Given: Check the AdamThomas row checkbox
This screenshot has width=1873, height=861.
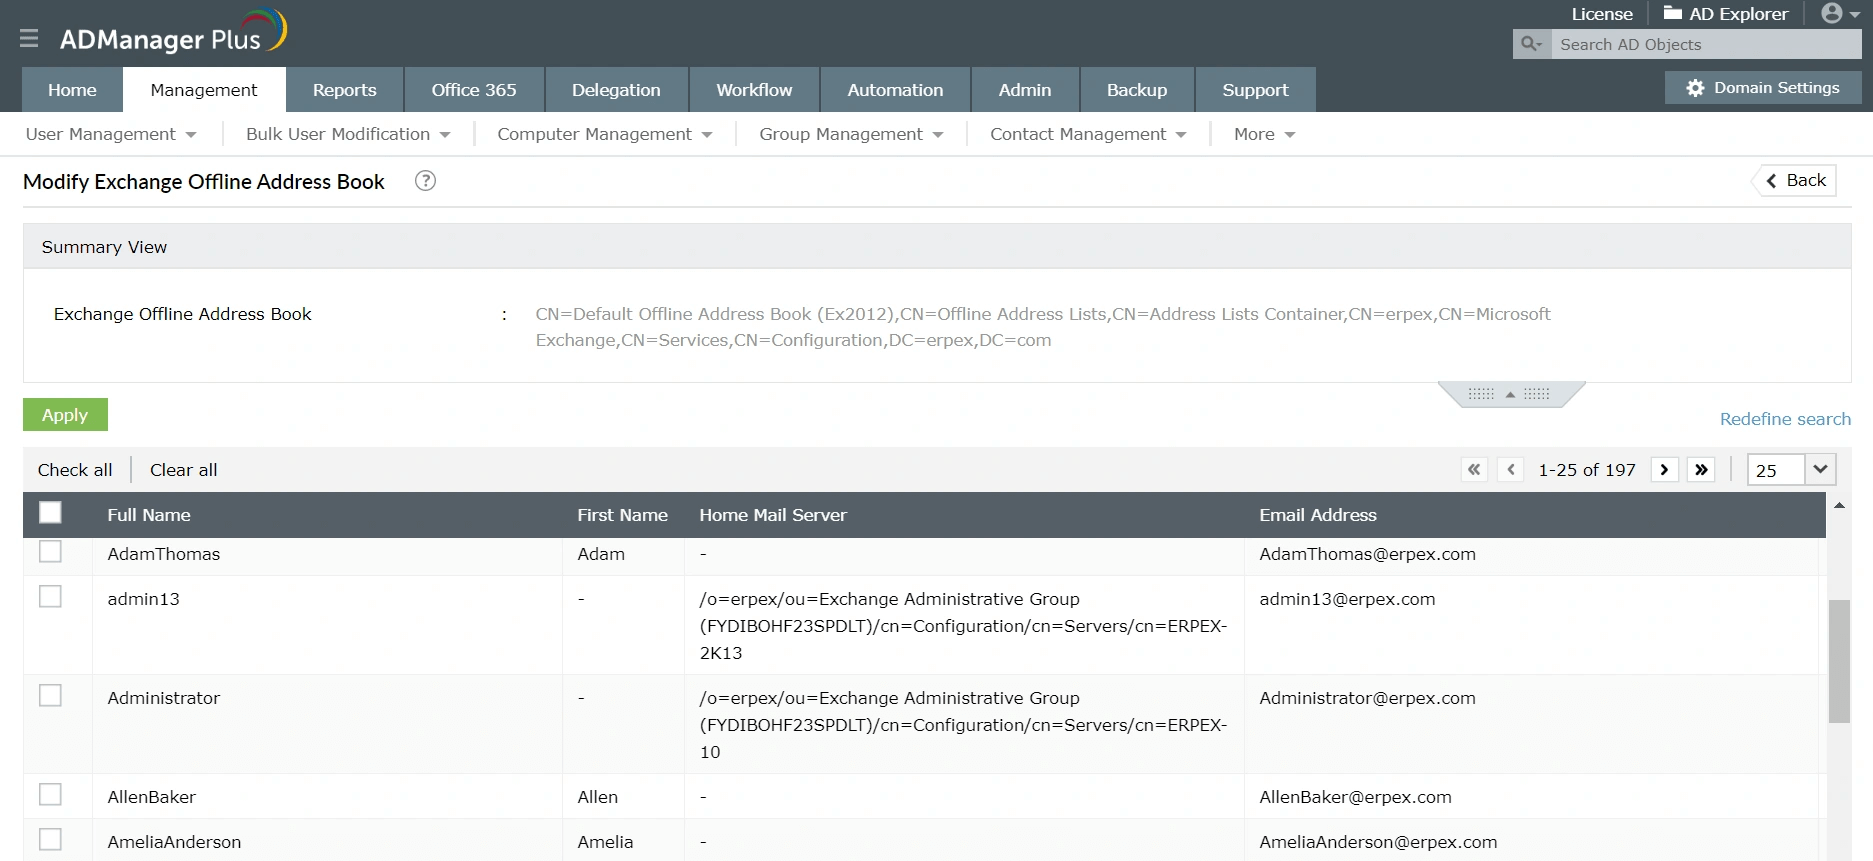Looking at the screenshot, I should [50, 551].
